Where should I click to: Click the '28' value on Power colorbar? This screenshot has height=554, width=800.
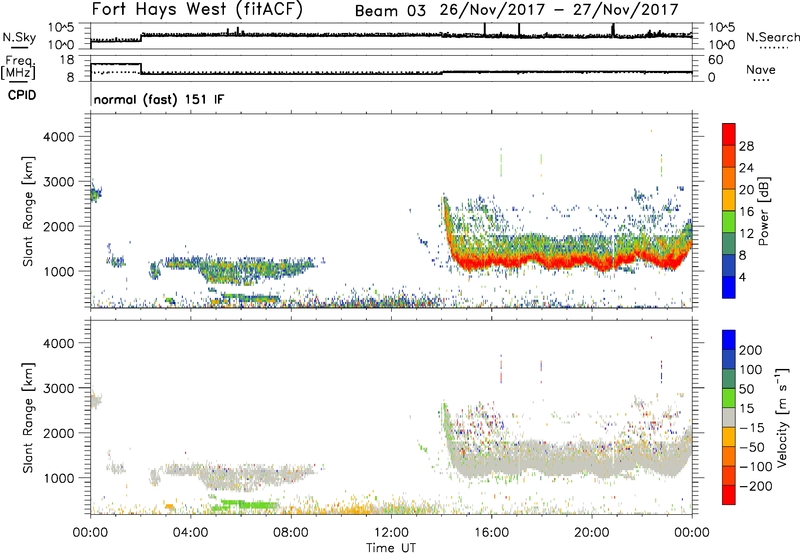[x=746, y=146]
